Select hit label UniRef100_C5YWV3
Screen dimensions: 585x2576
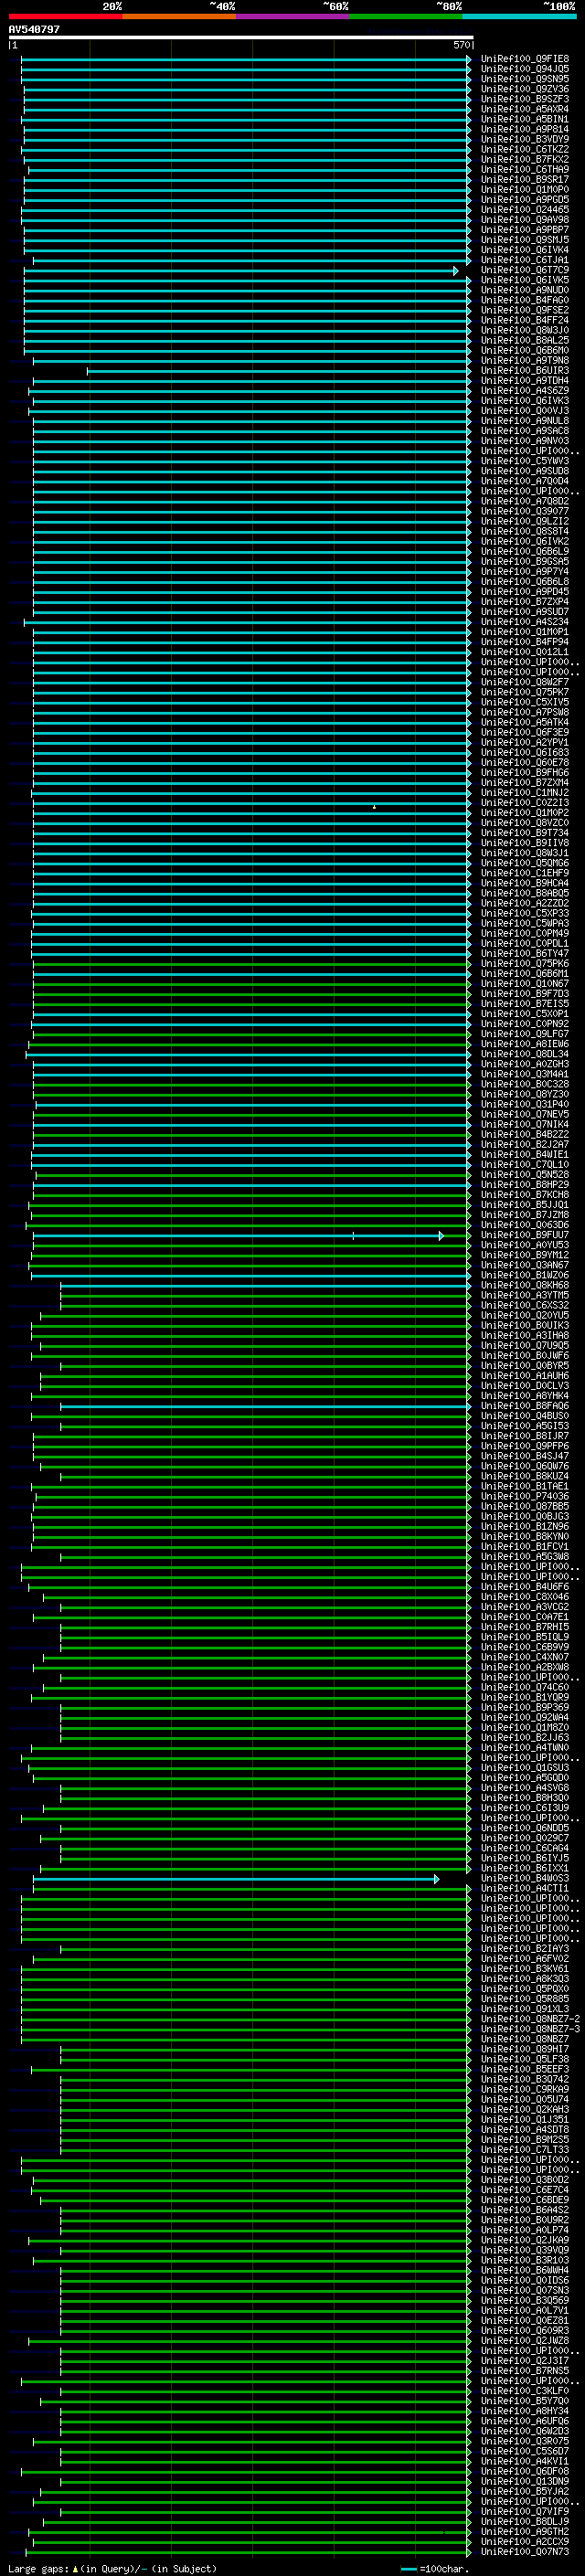coord(525,461)
